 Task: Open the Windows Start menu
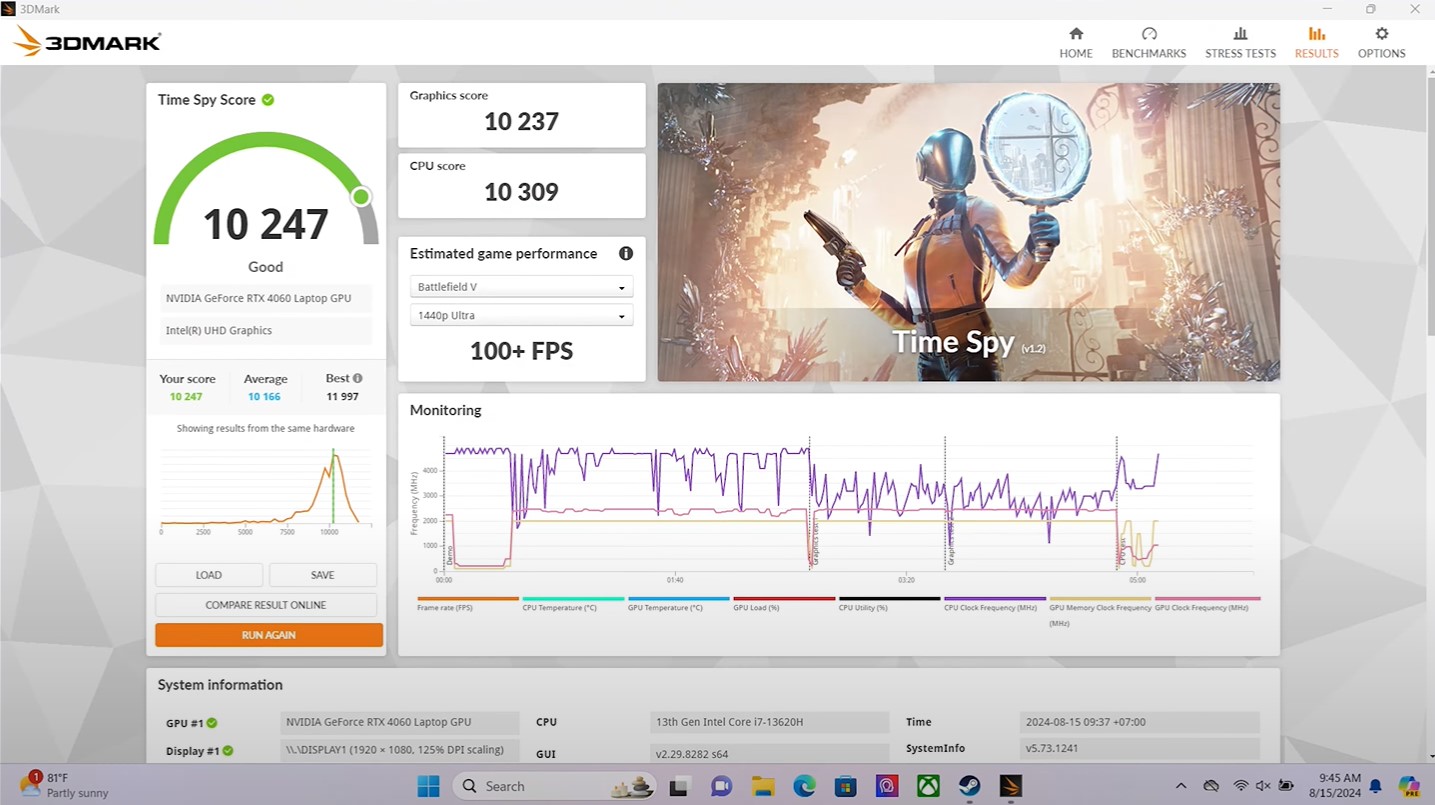(x=428, y=786)
